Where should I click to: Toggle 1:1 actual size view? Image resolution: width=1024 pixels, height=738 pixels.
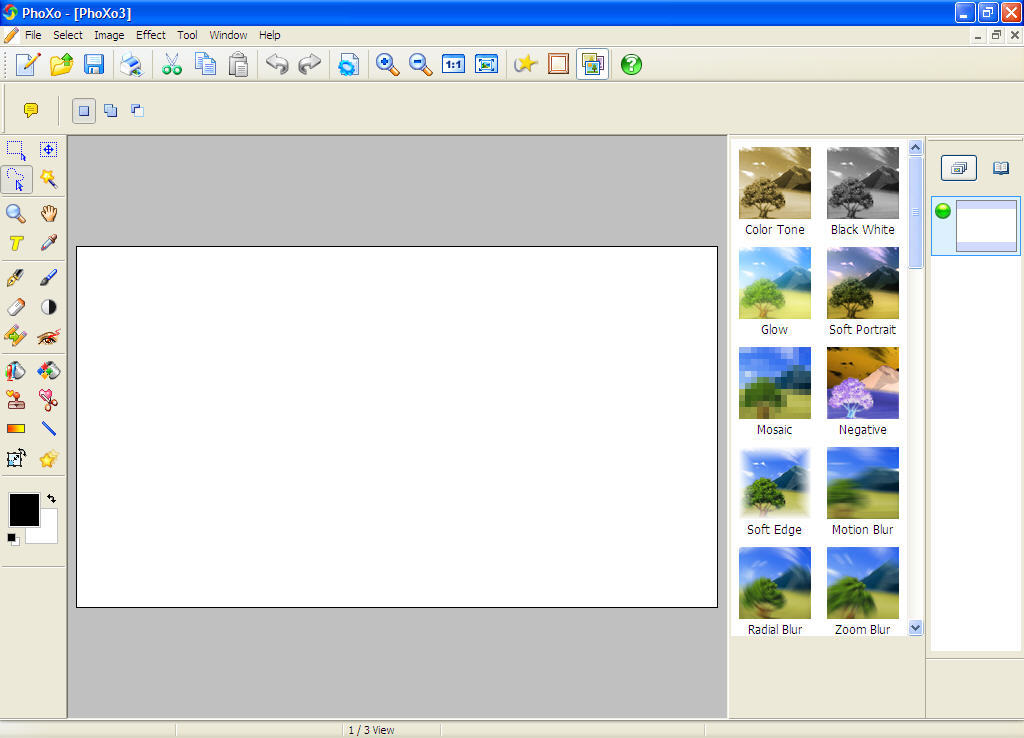[453, 64]
